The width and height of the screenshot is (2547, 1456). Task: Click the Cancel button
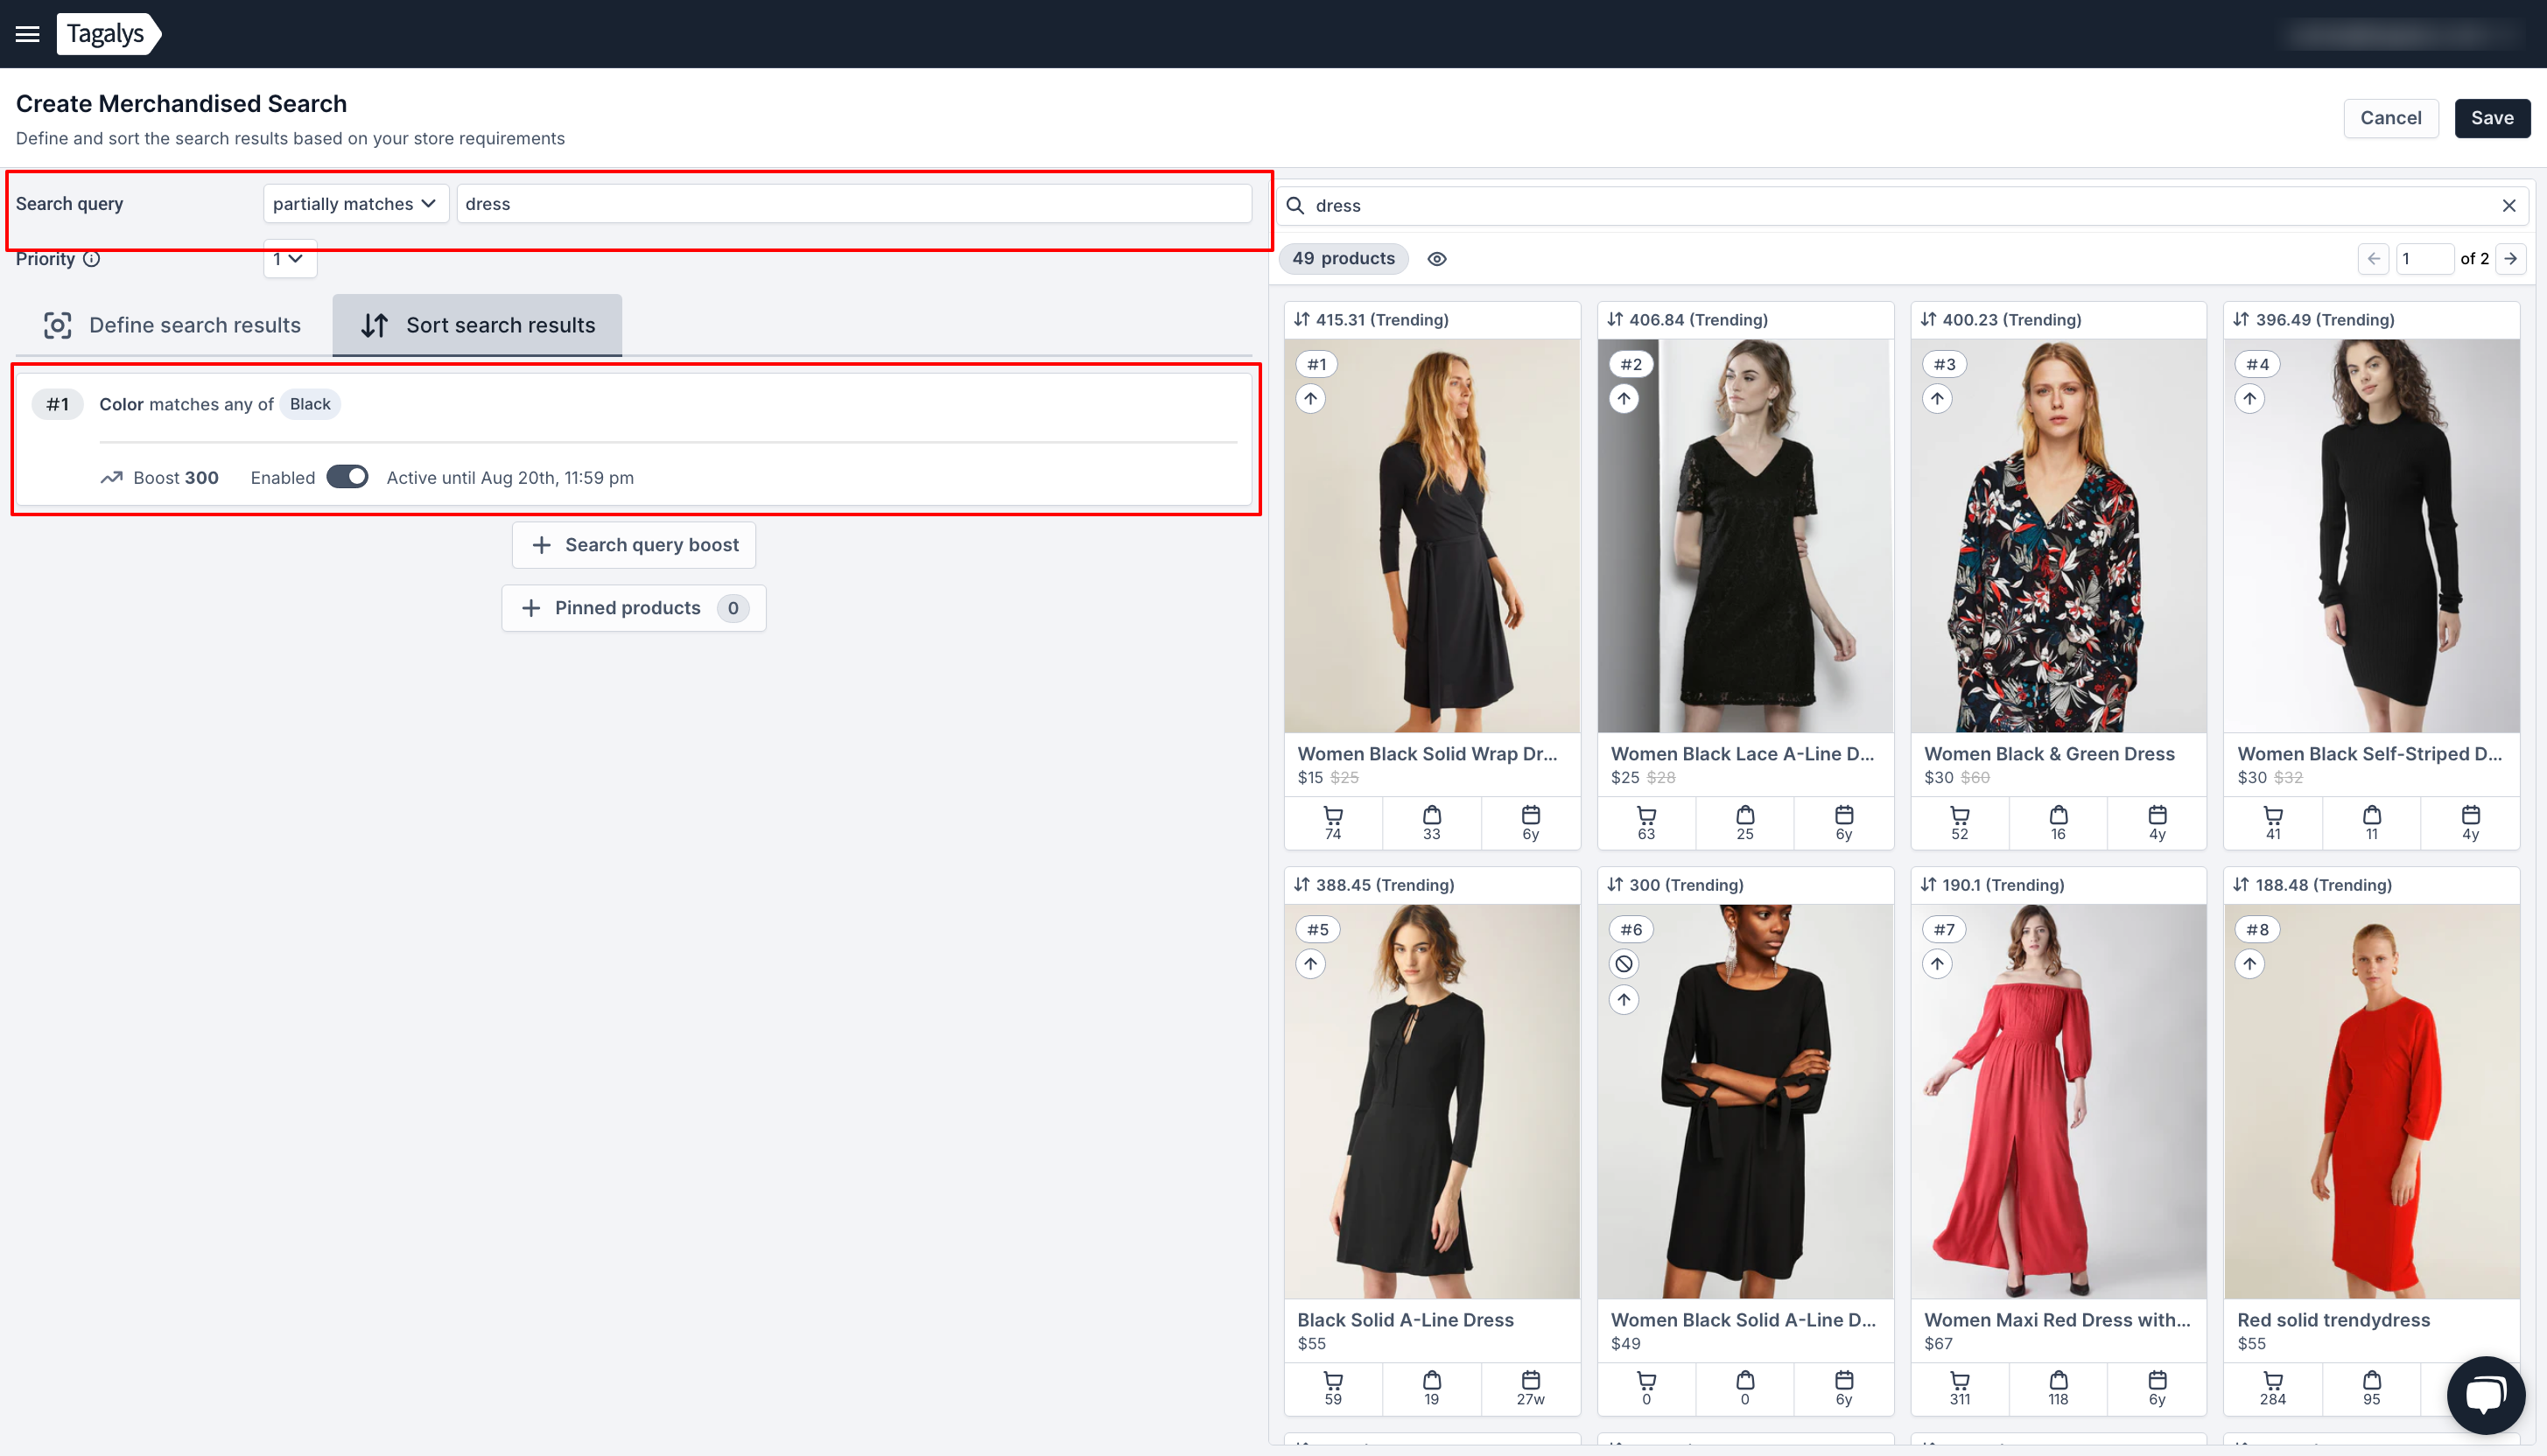click(2391, 118)
